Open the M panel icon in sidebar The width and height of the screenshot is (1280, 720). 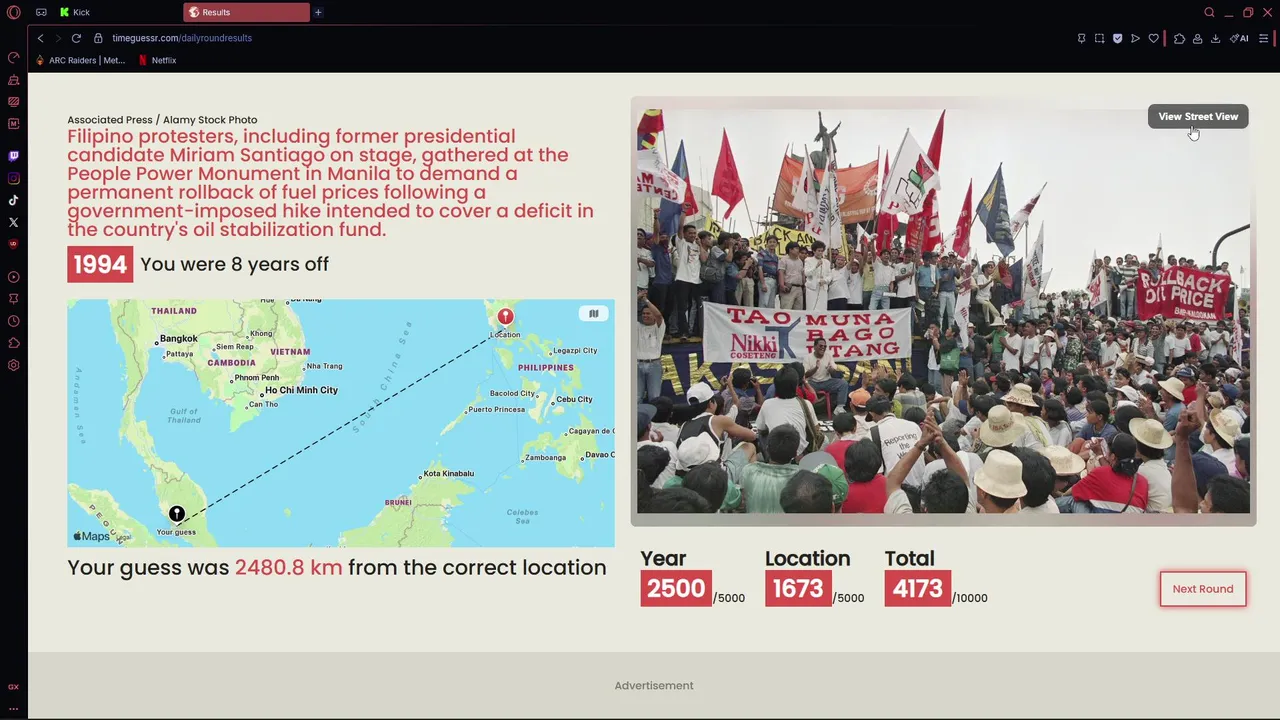tap(13, 124)
